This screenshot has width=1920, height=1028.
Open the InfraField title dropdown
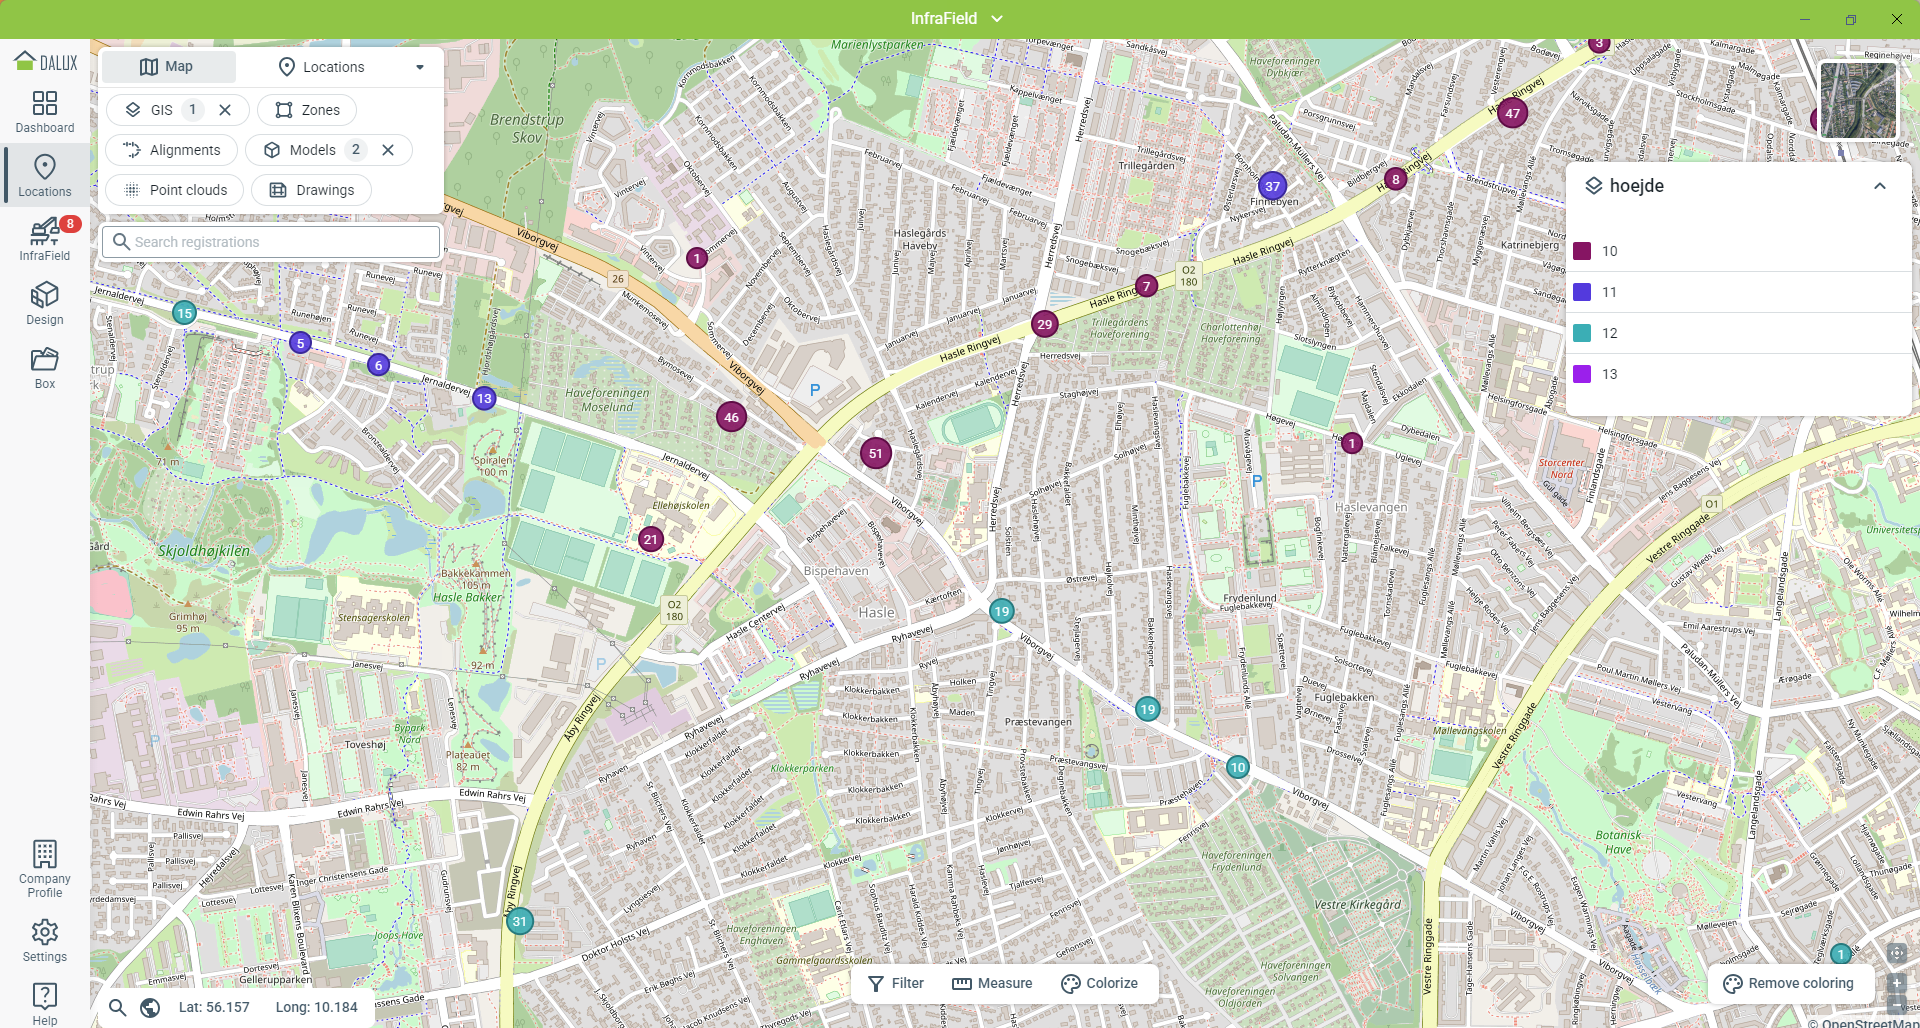pyautogui.click(x=997, y=19)
